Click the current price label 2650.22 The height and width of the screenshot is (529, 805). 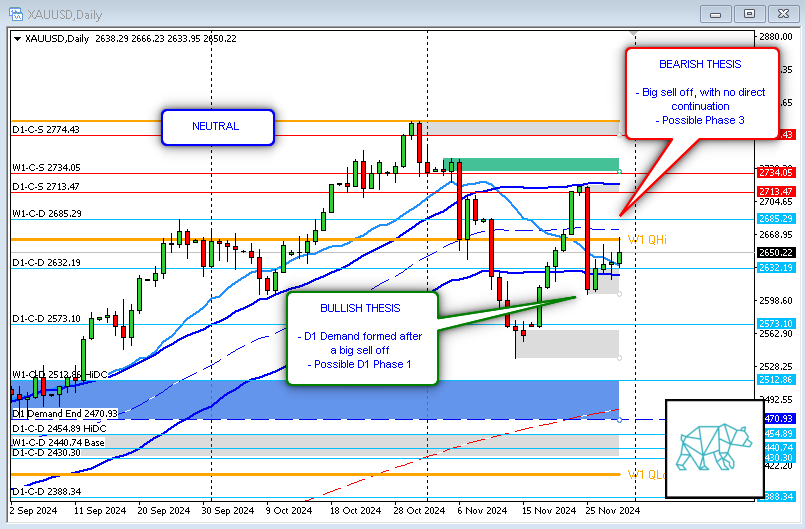(x=777, y=253)
